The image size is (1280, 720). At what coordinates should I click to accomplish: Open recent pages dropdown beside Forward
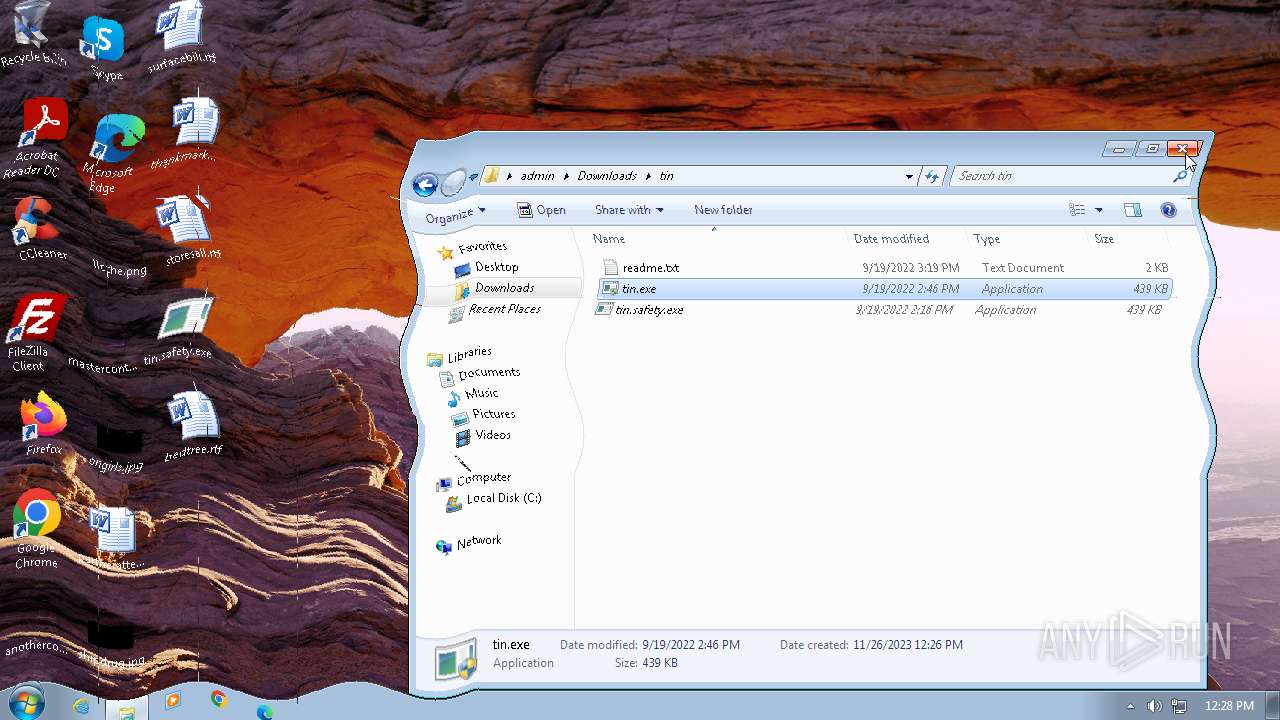pyautogui.click(x=473, y=178)
